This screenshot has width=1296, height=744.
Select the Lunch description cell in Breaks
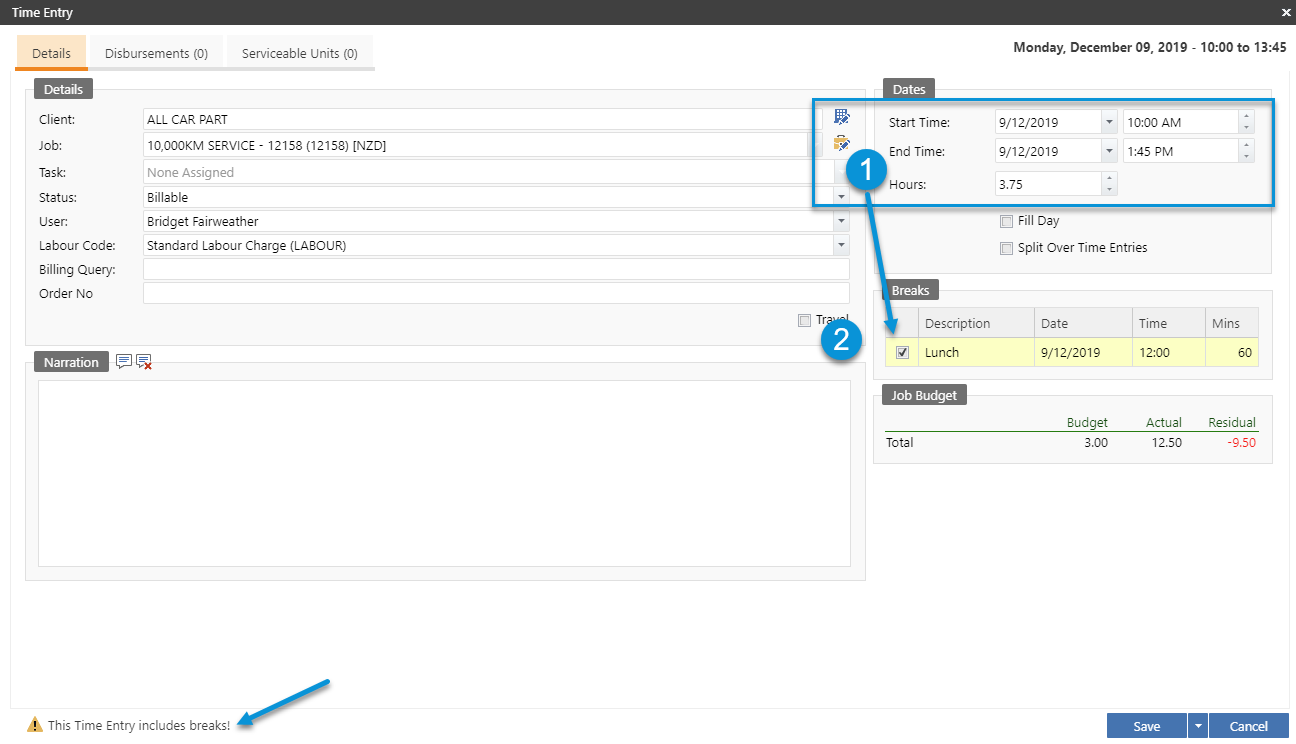pos(976,352)
